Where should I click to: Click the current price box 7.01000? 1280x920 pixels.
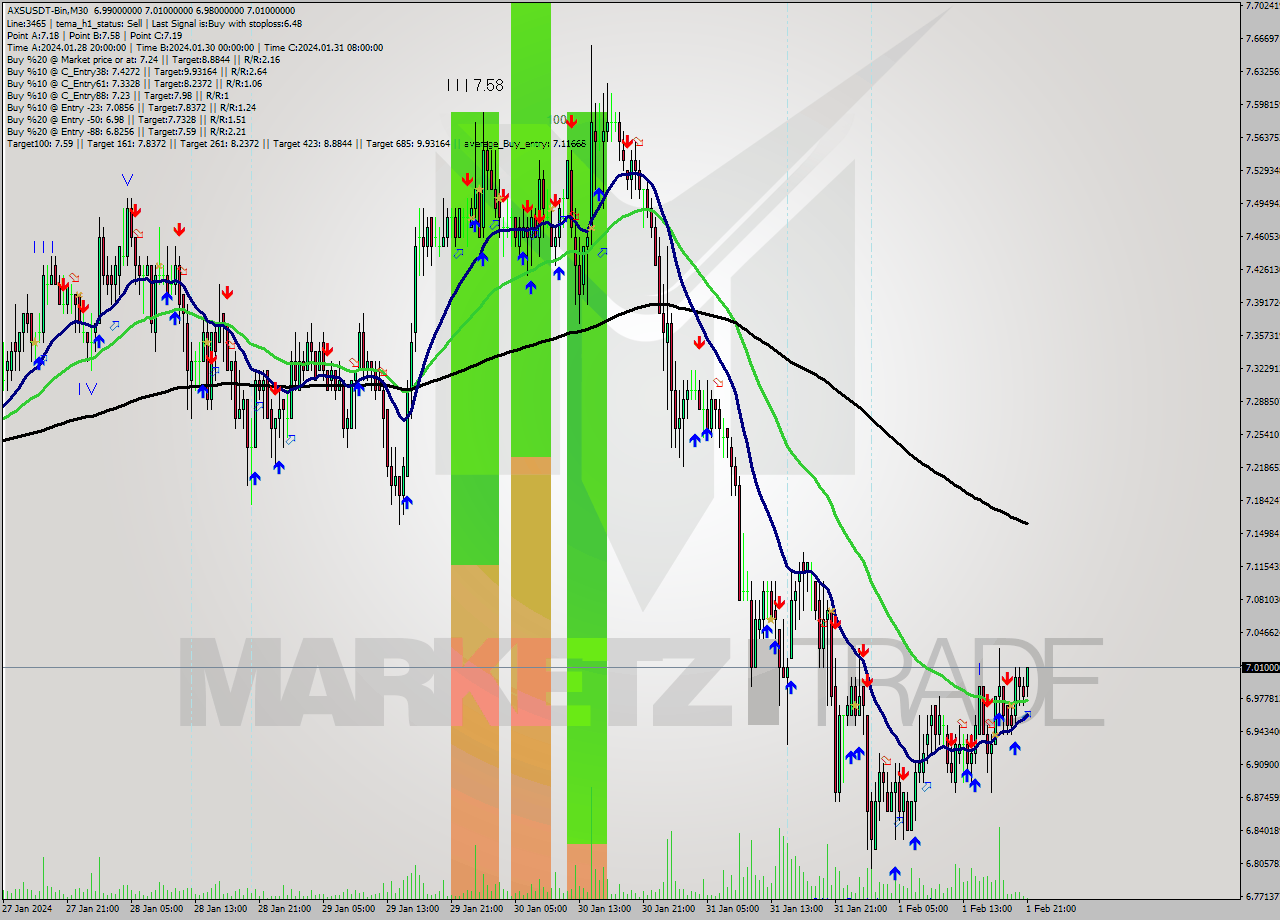pos(1260,667)
